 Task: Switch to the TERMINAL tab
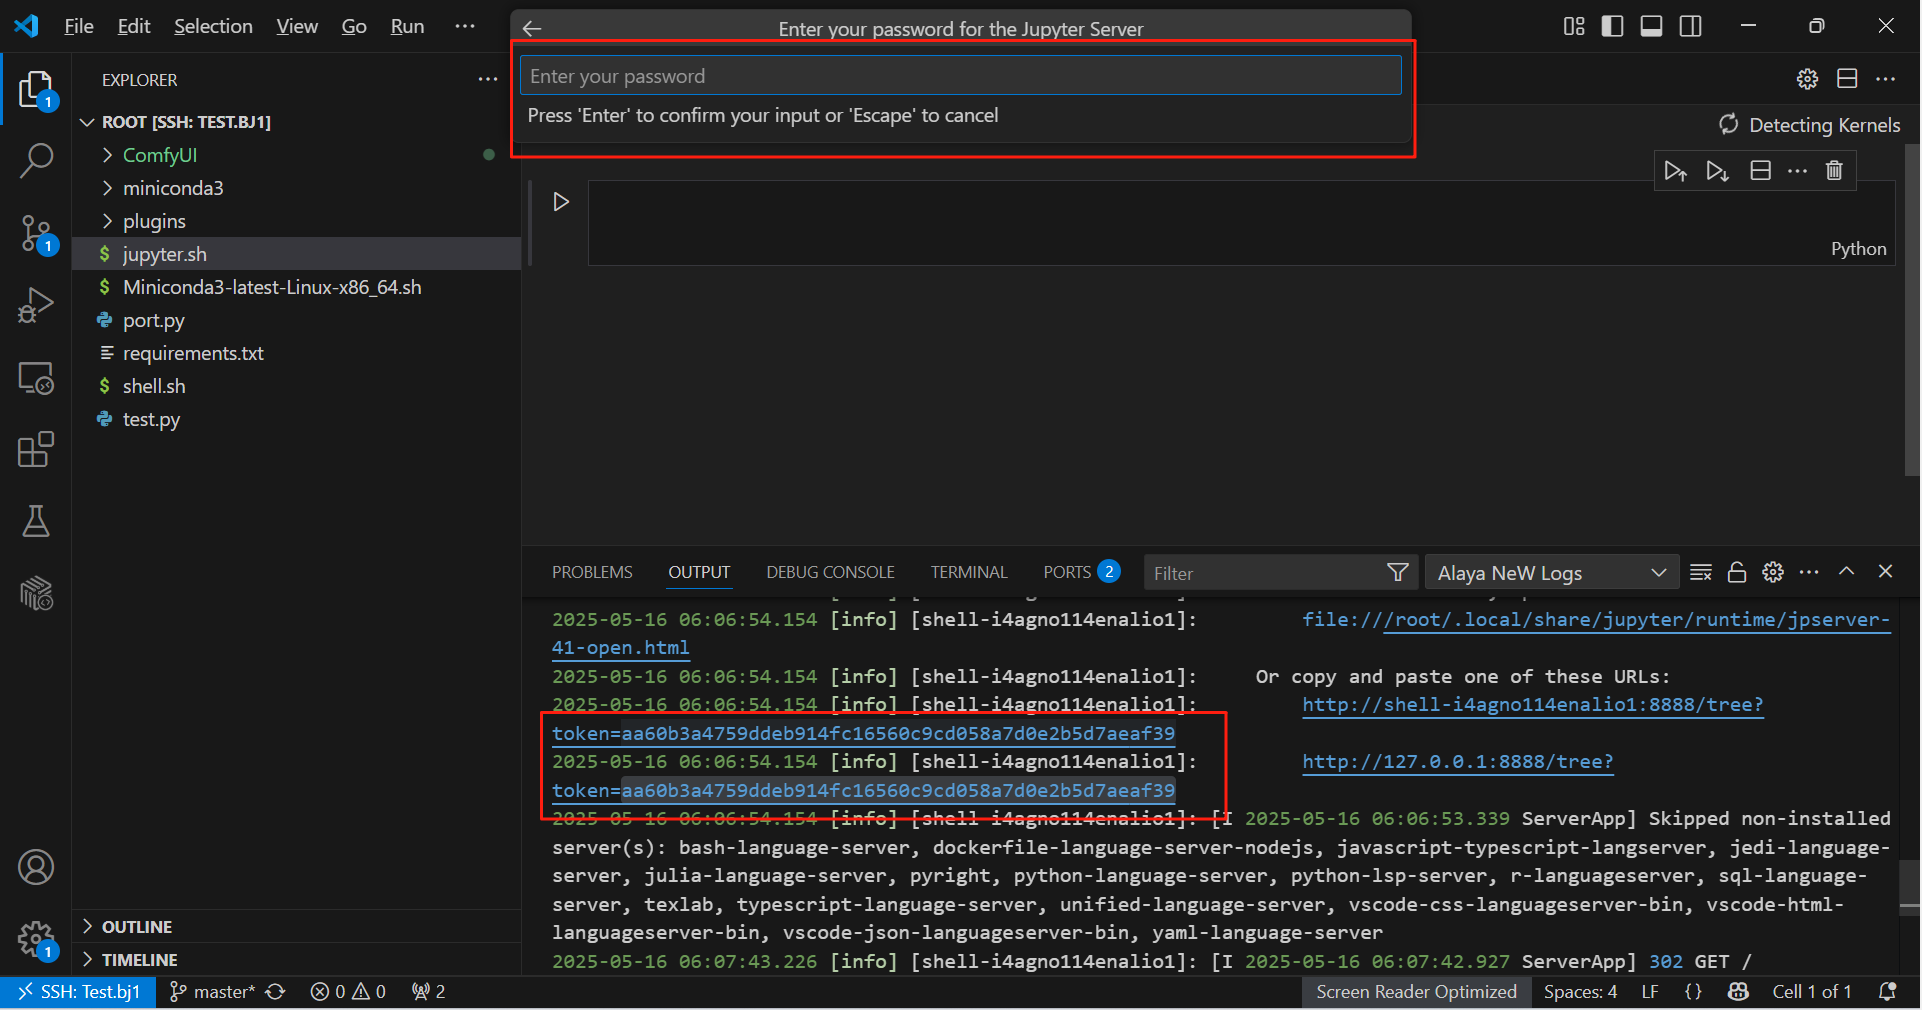(968, 572)
